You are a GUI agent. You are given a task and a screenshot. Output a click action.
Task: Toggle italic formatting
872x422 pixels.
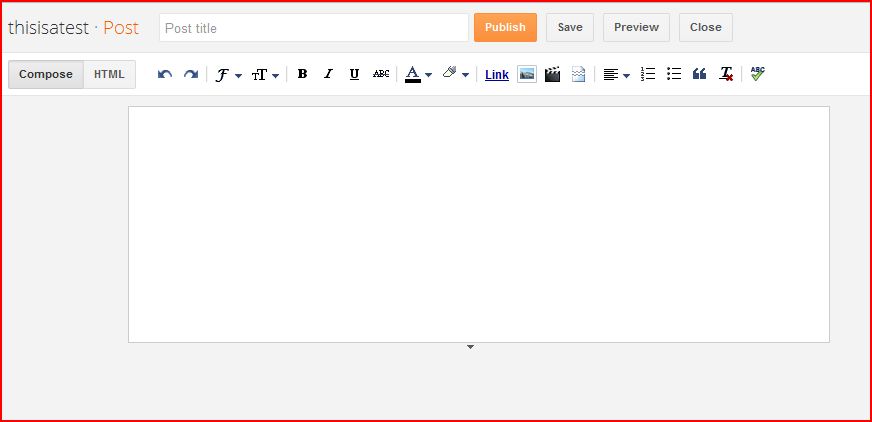(x=328, y=74)
